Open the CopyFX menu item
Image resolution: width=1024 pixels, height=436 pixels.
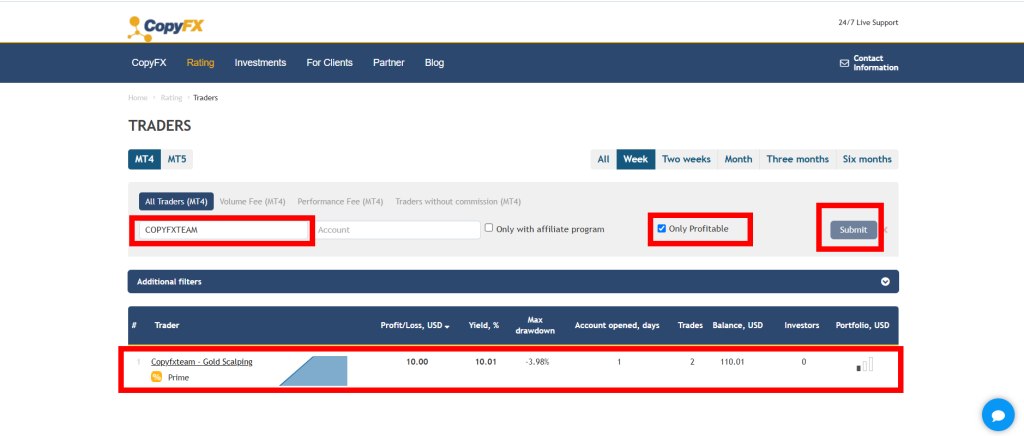(149, 63)
